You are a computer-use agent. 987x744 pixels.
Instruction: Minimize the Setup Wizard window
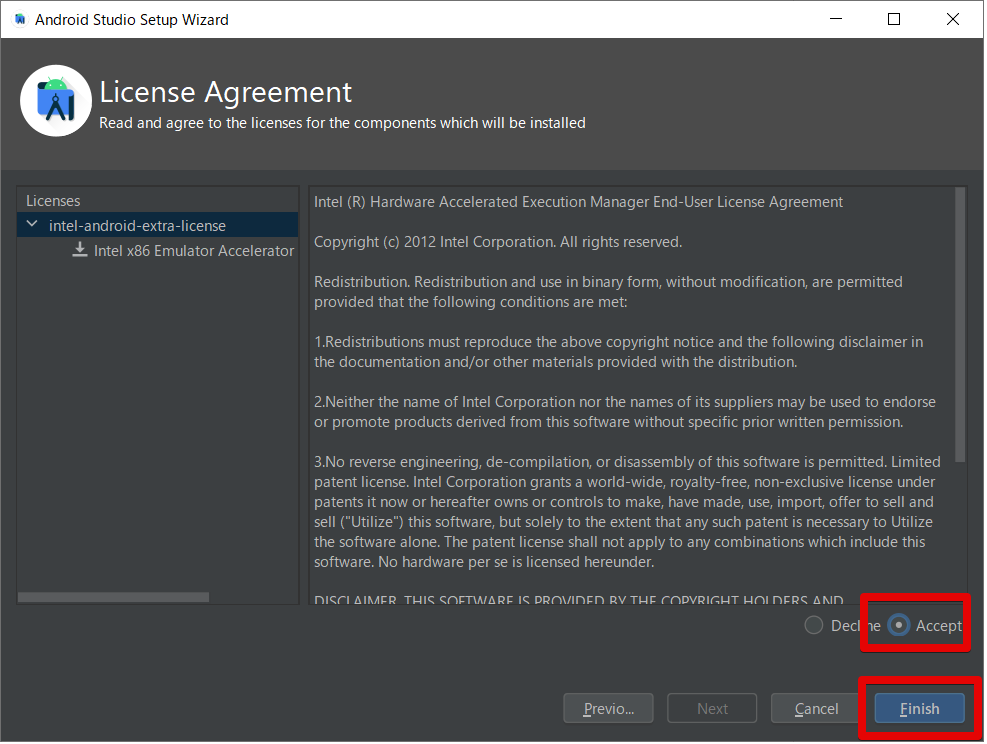point(836,19)
